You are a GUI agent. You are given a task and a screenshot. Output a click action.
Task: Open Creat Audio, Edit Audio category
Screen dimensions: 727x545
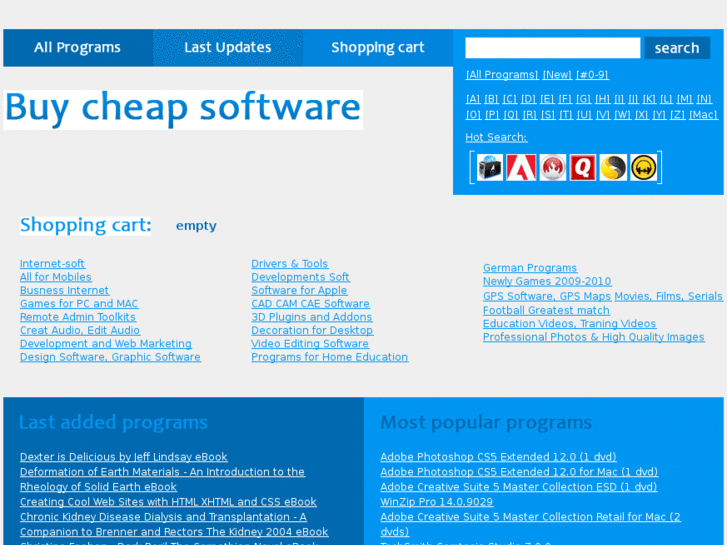(80, 331)
